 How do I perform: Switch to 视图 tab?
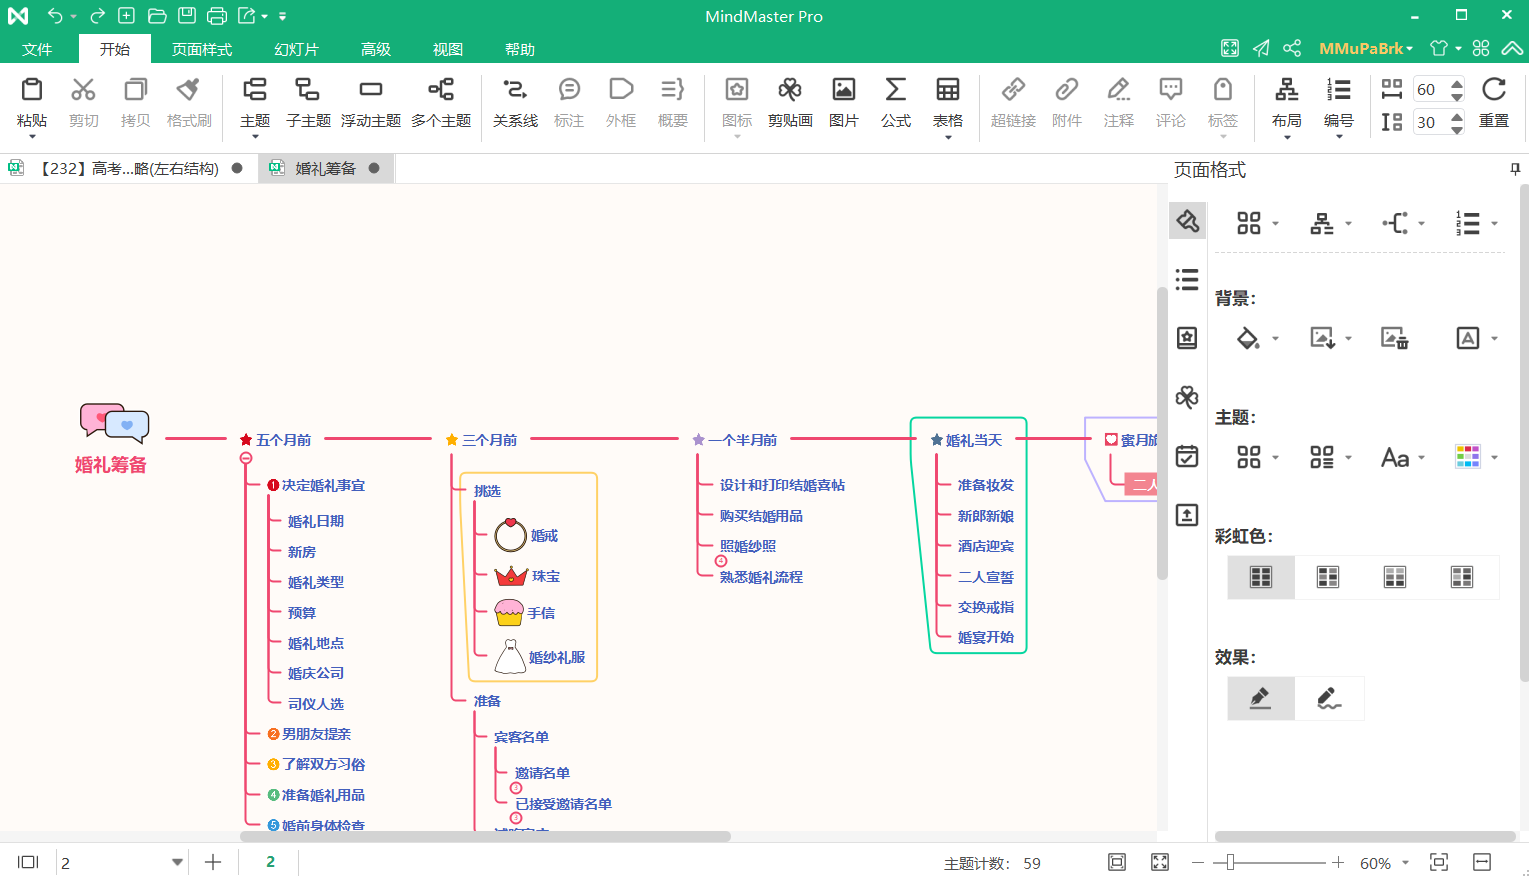448,49
